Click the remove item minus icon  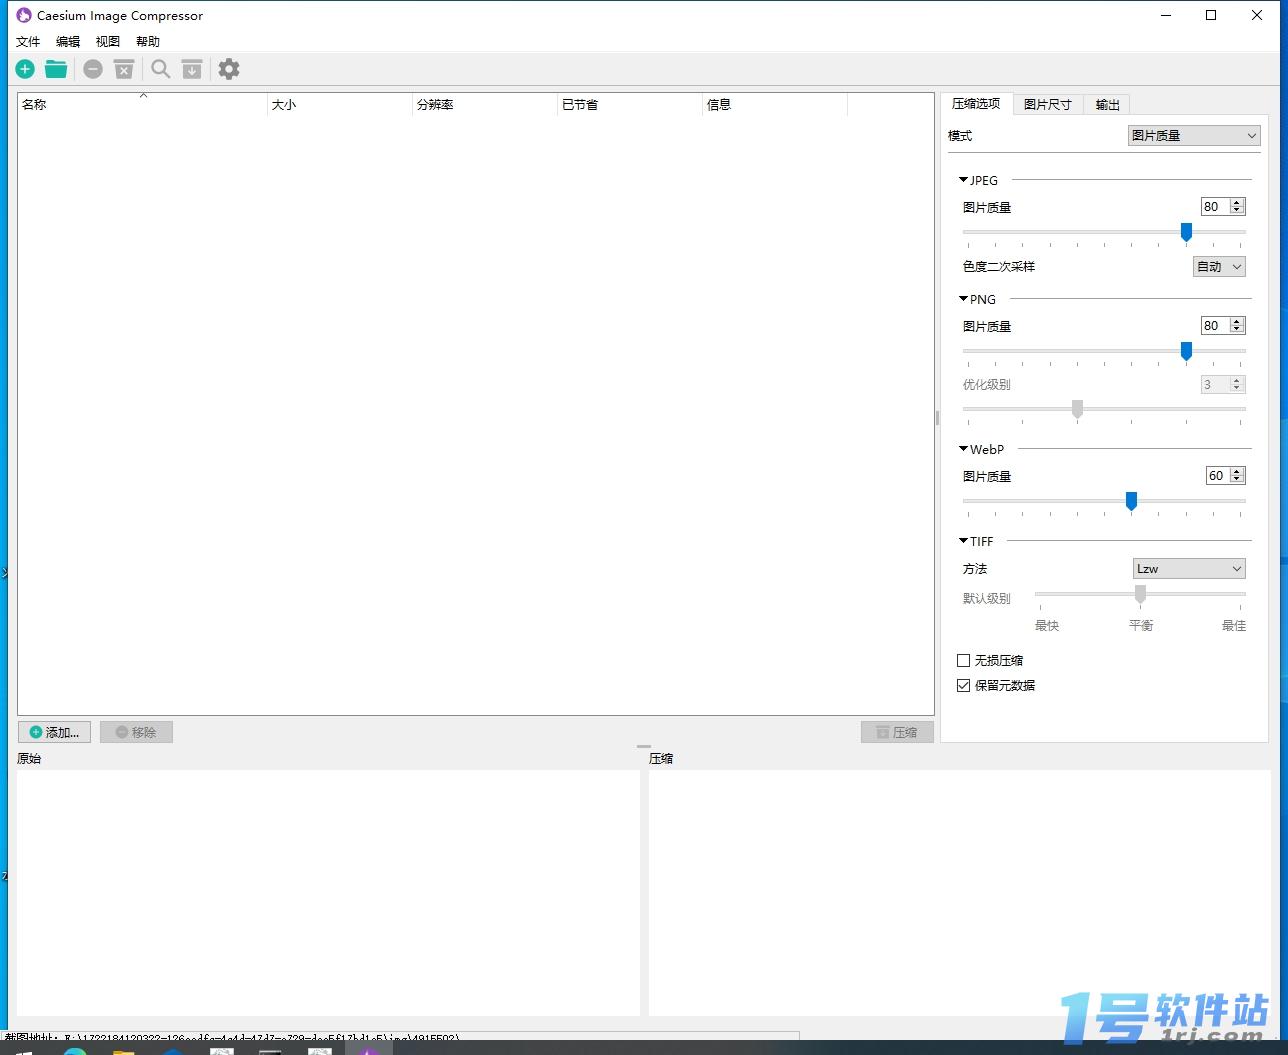[93, 69]
